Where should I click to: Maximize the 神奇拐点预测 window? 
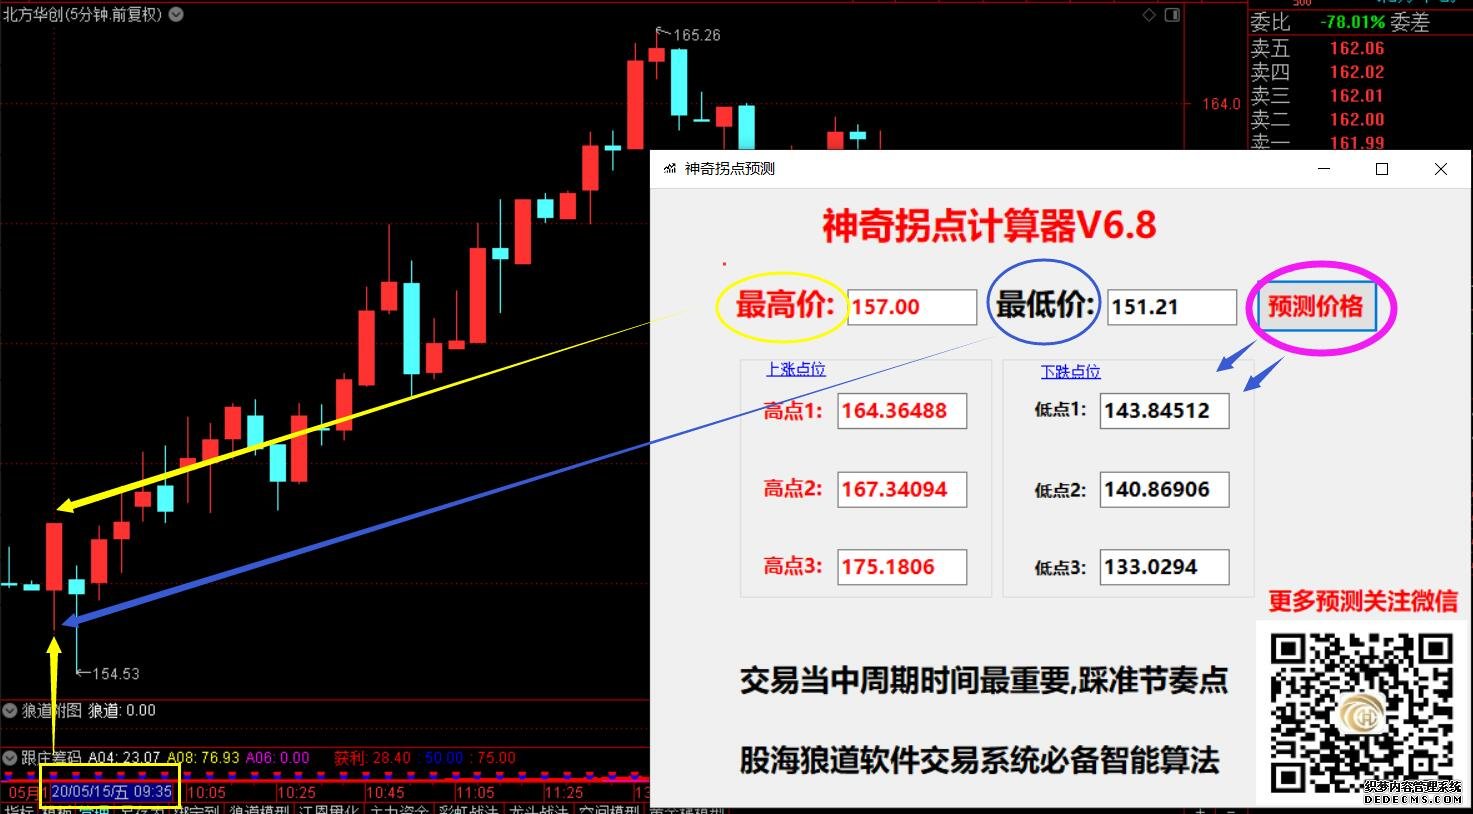coord(1382,169)
